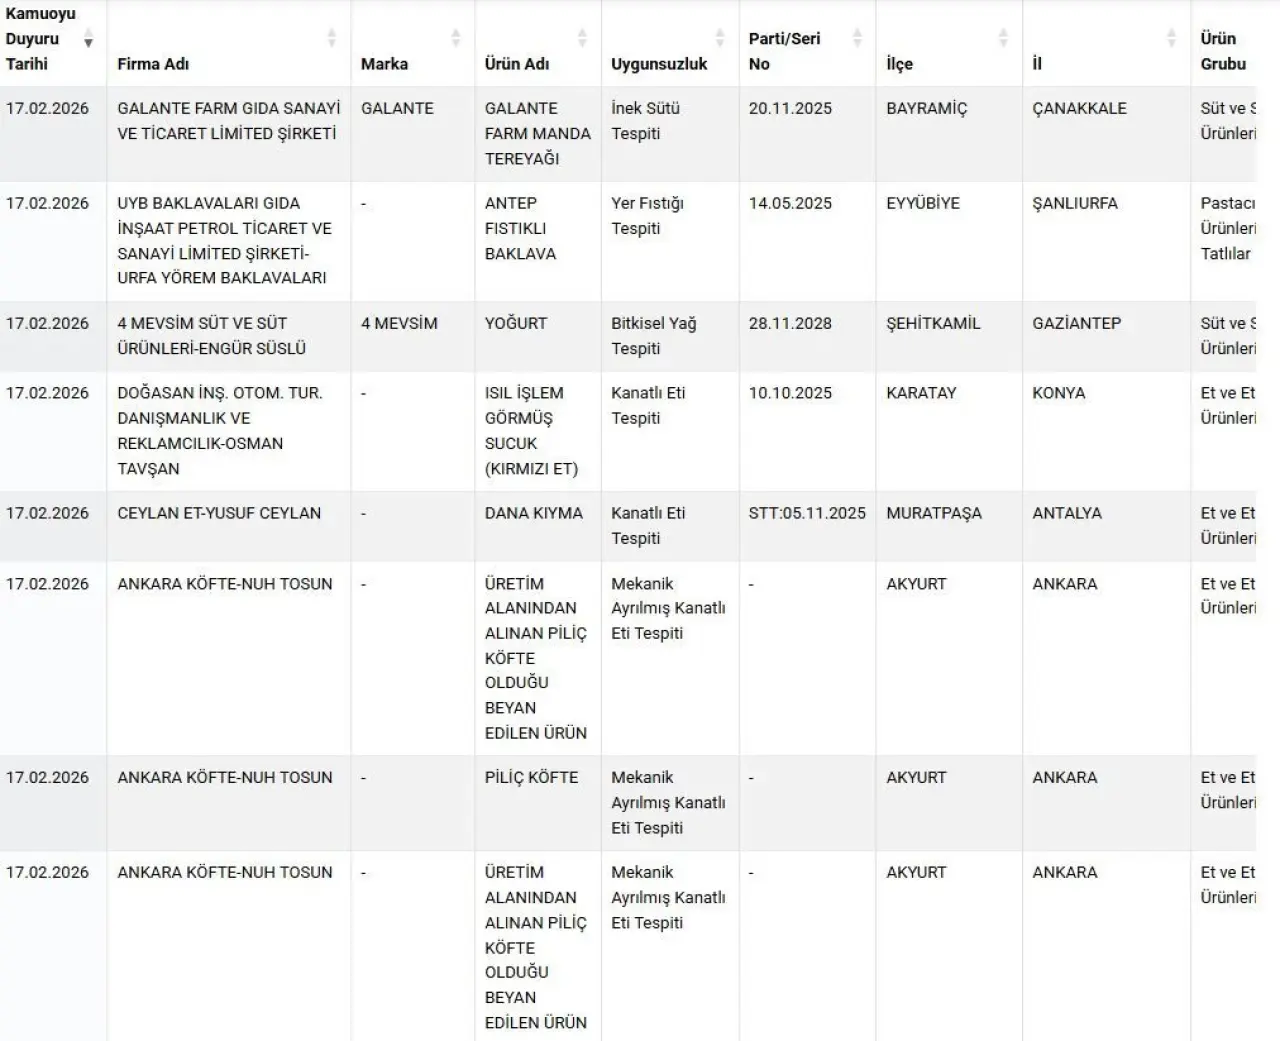Select the ANTEP FISTIKLI BAKLAVA product cell
This screenshot has height=1041, width=1280.
click(x=520, y=228)
